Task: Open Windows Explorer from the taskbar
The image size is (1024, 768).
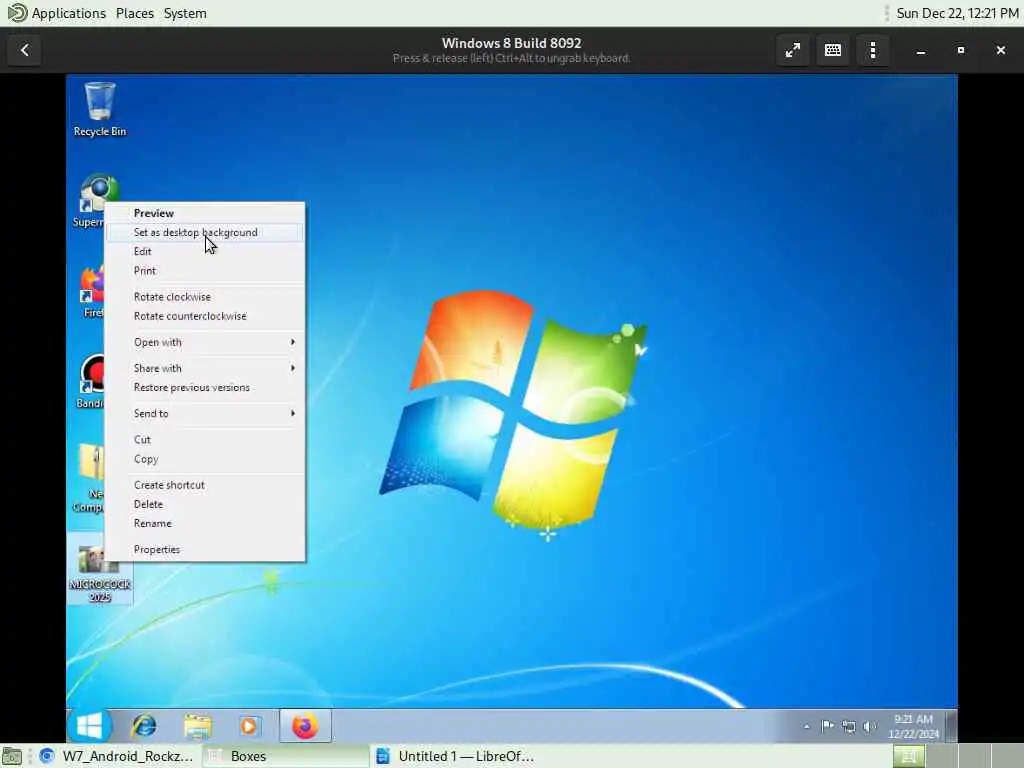Action: [197, 726]
